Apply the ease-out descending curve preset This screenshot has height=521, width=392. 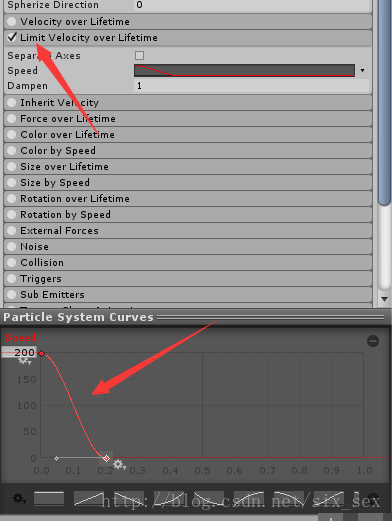[209, 499]
